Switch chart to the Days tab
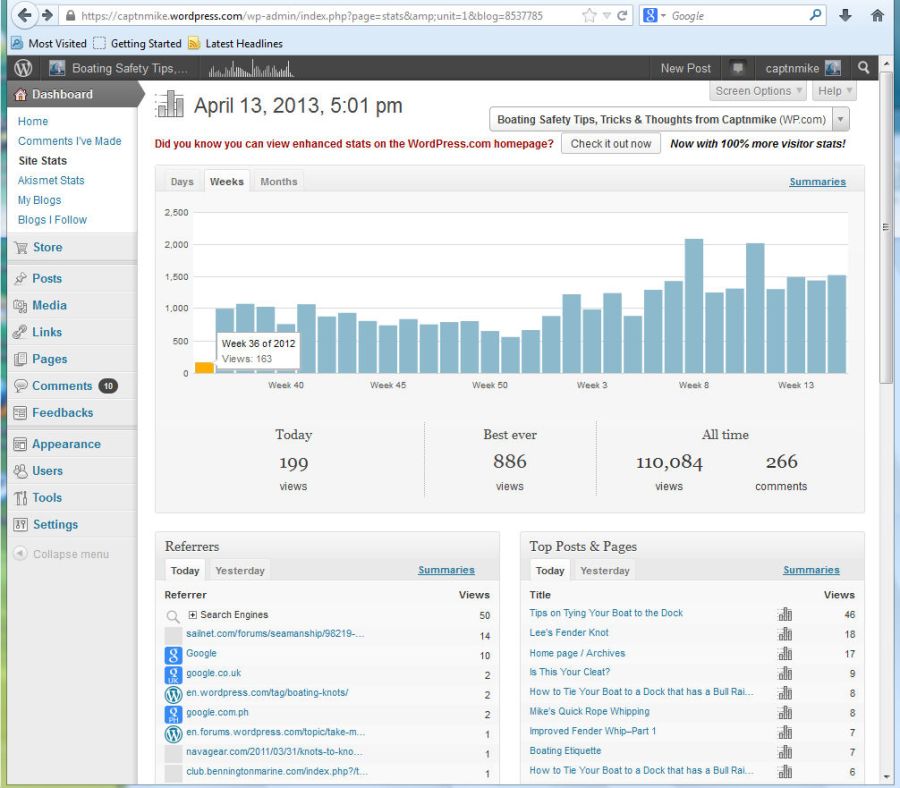The width and height of the screenshot is (900, 788). point(182,182)
